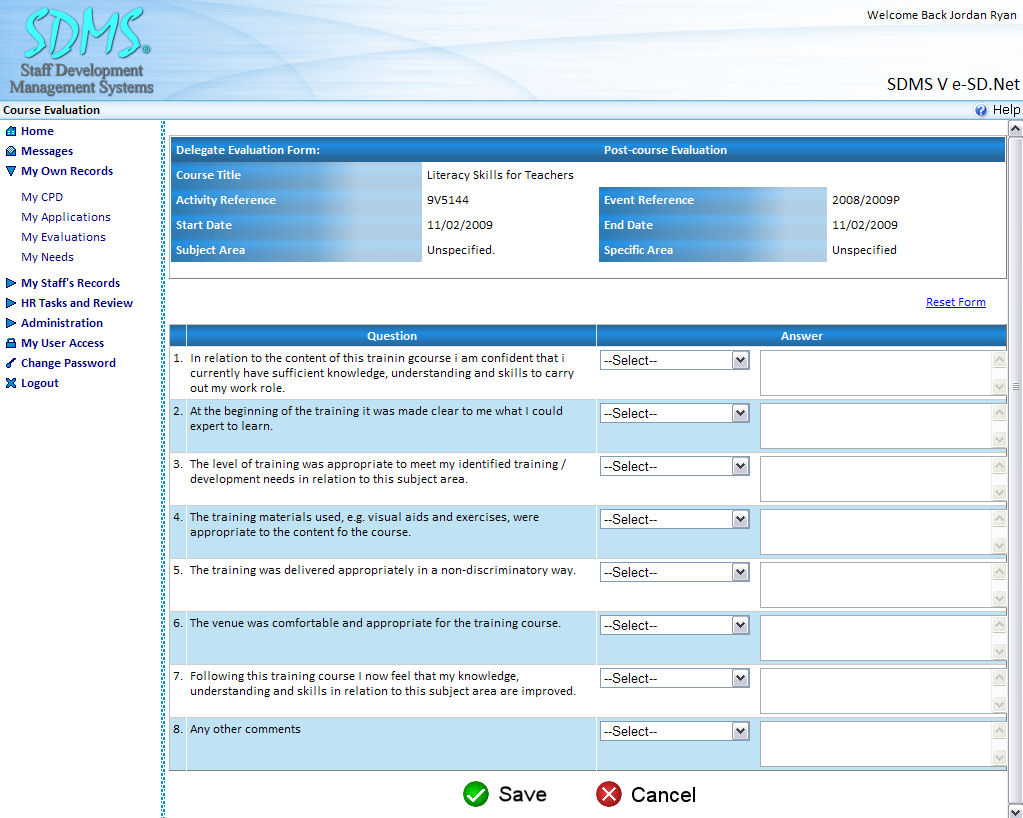The image size is (1023, 818).
Task: Click the blue question mark Help icon
Action: 981,110
